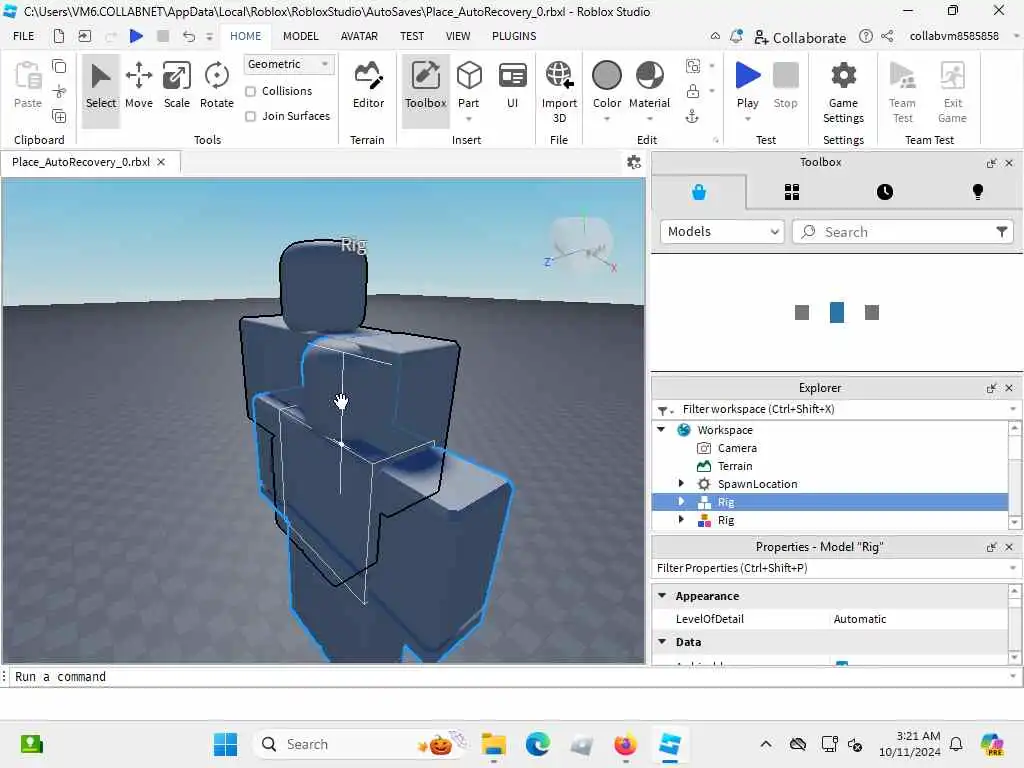The image size is (1024, 768).
Task: Enable the Join Surfaces checkbox
Action: [x=250, y=116]
